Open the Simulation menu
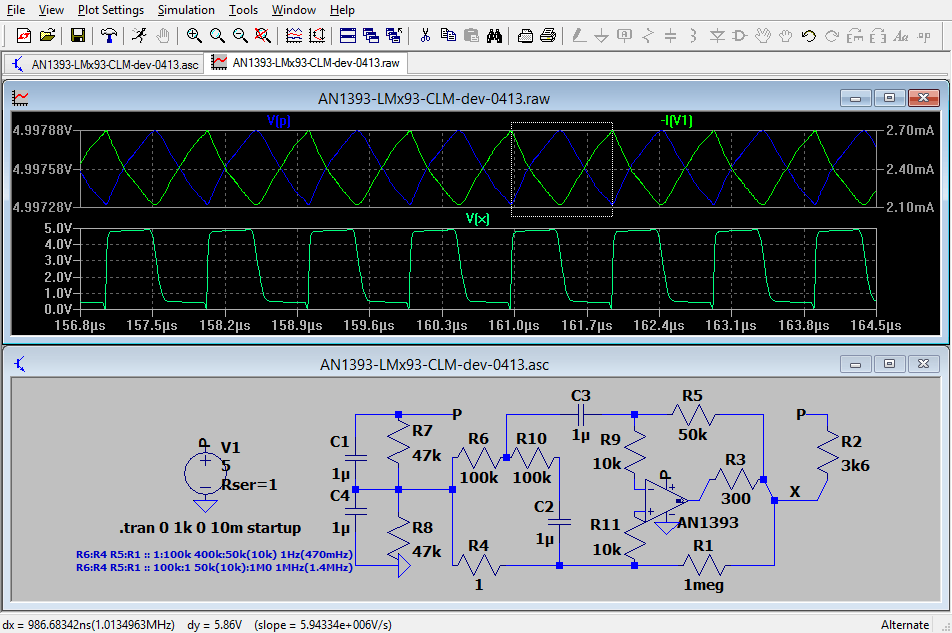Image resolution: width=952 pixels, height=633 pixels. pos(186,10)
